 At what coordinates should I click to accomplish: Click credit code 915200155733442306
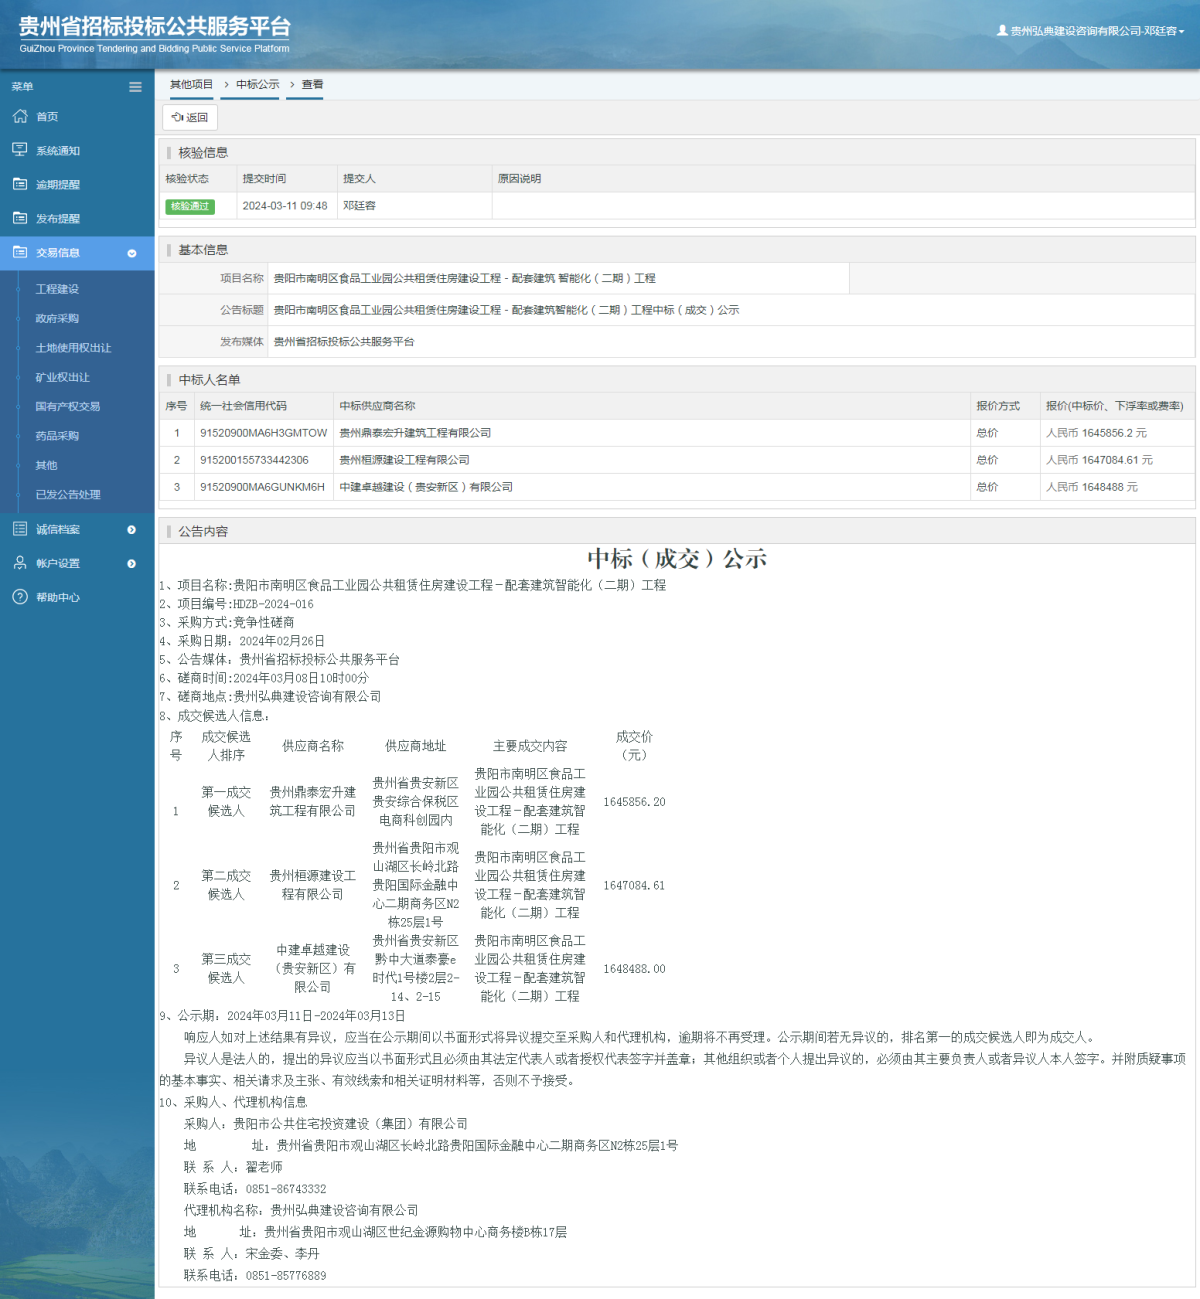pos(254,460)
